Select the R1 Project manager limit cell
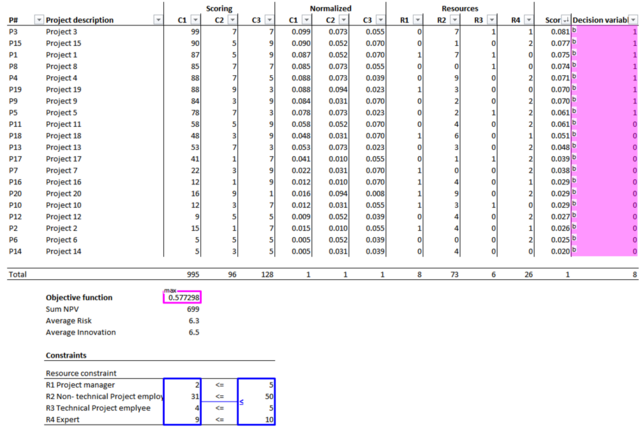 [256, 382]
